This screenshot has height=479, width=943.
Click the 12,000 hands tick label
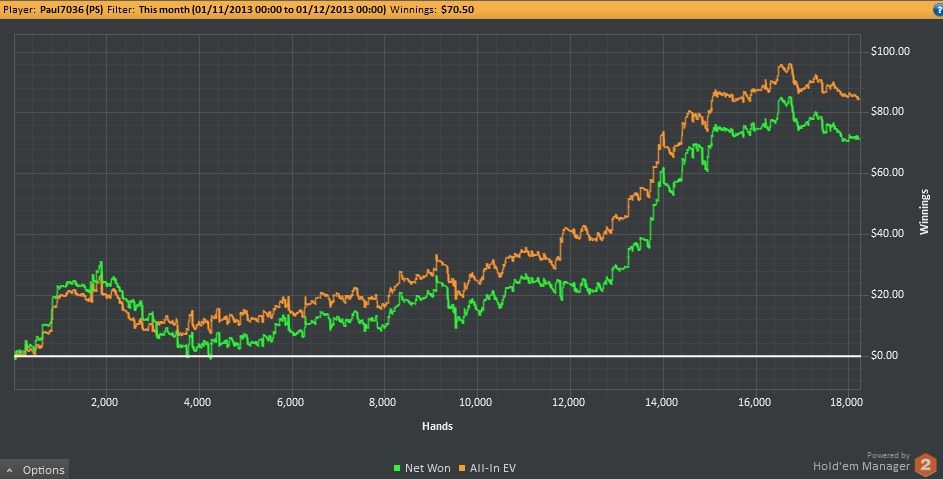[x=569, y=402]
